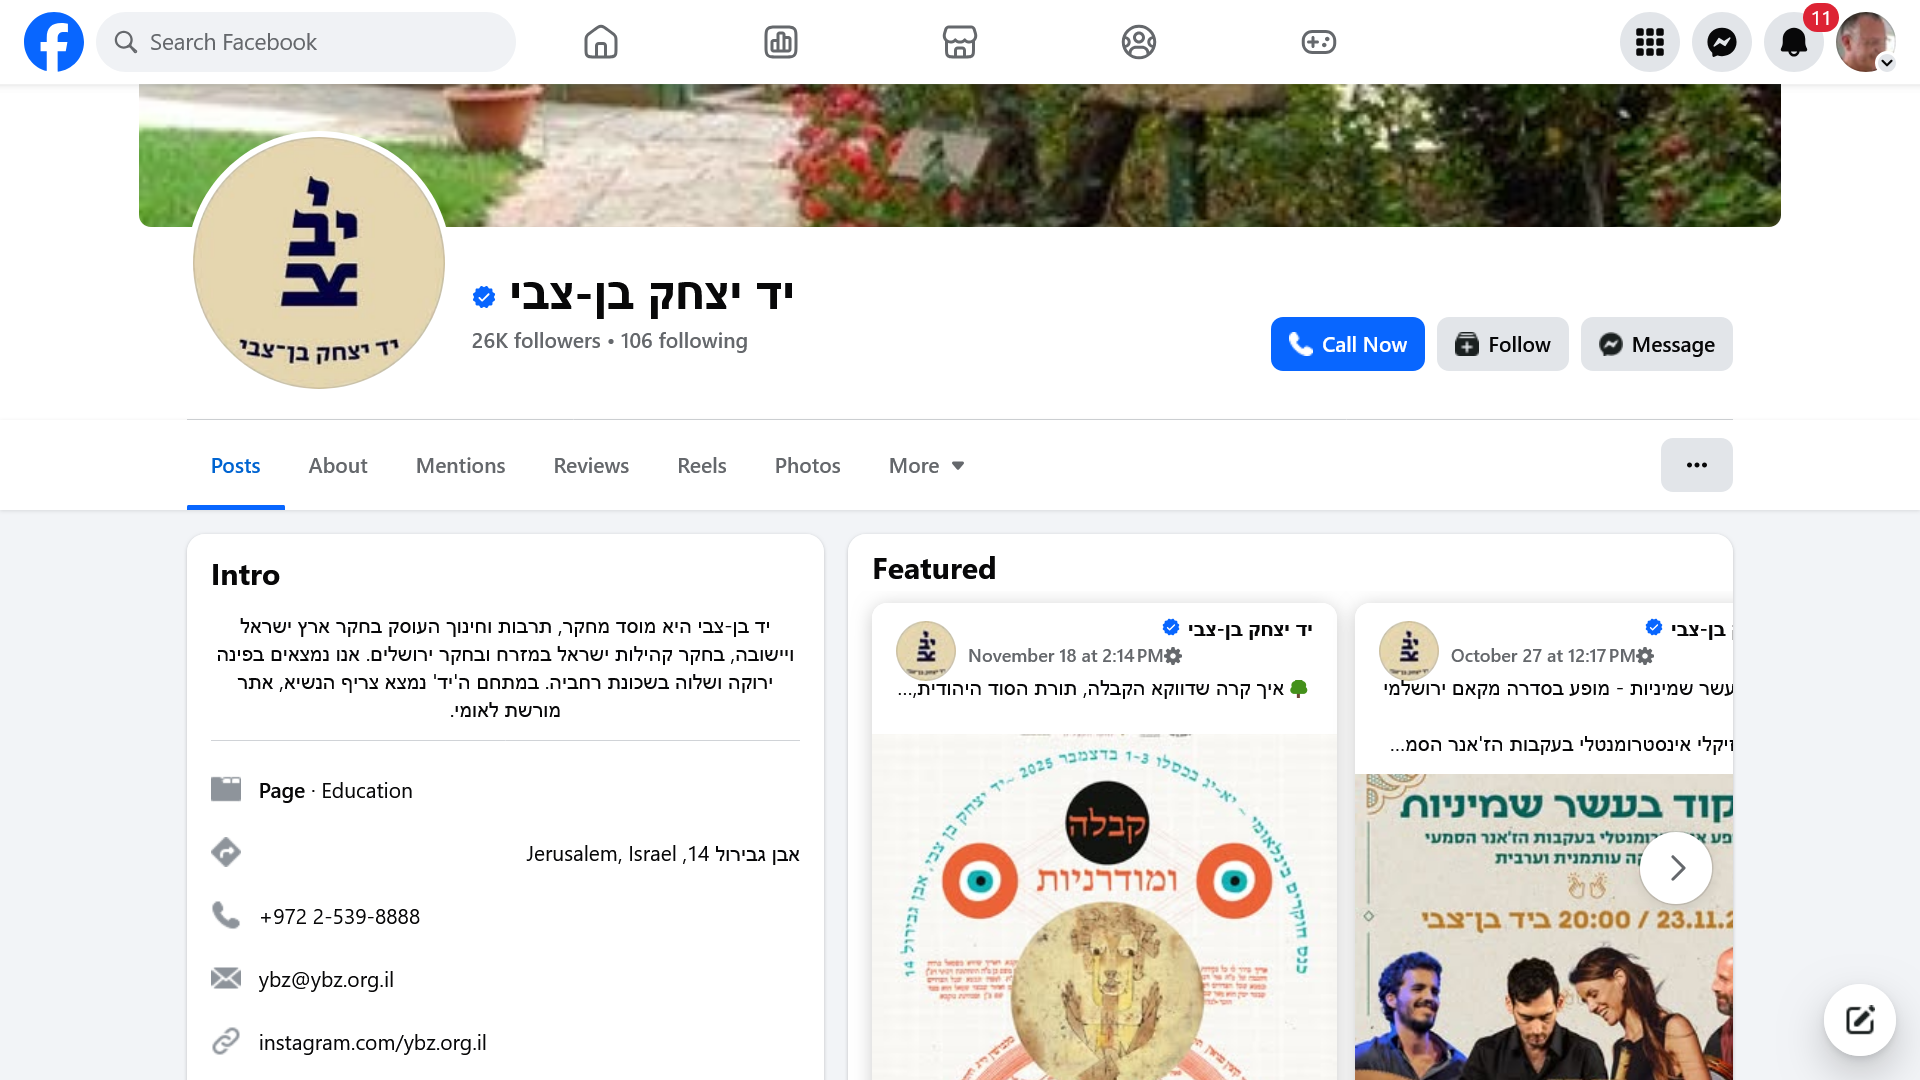Open the professional dashboard chart icon
The width and height of the screenshot is (1920, 1080).
point(780,42)
